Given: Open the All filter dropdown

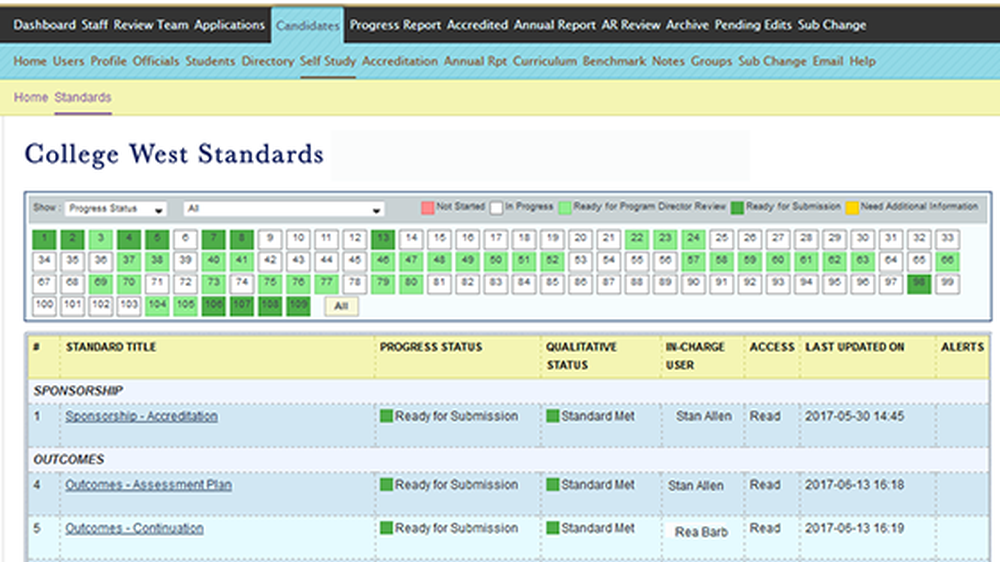Looking at the screenshot, I should tap(284, 209).
